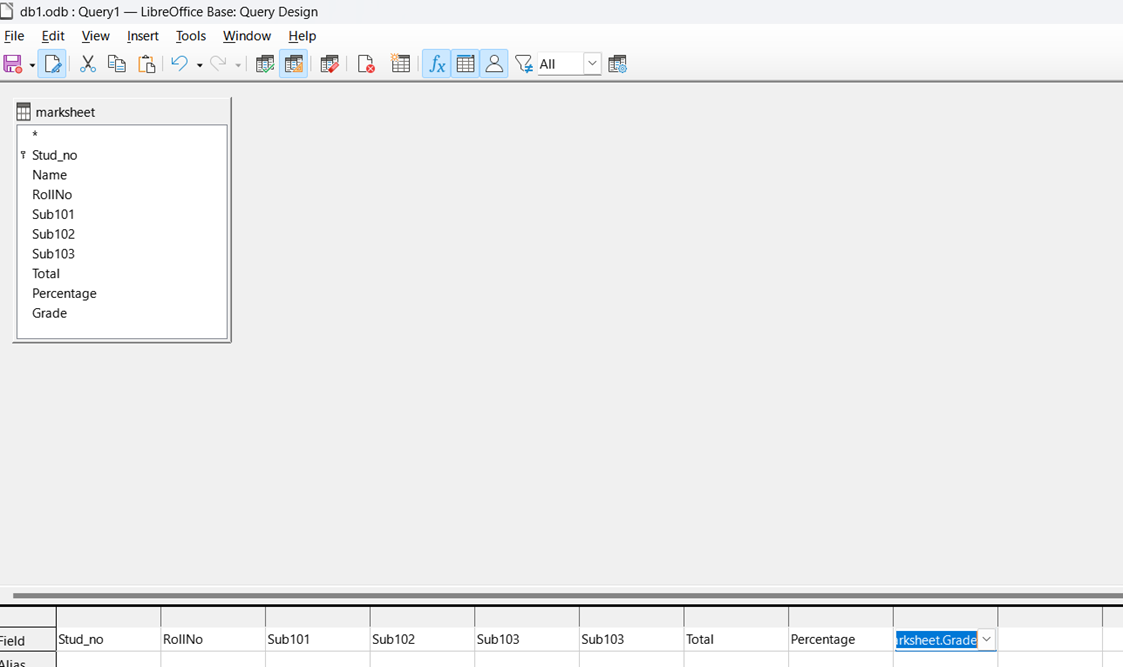Toggle the Alias row button

[x=494, y=64]
